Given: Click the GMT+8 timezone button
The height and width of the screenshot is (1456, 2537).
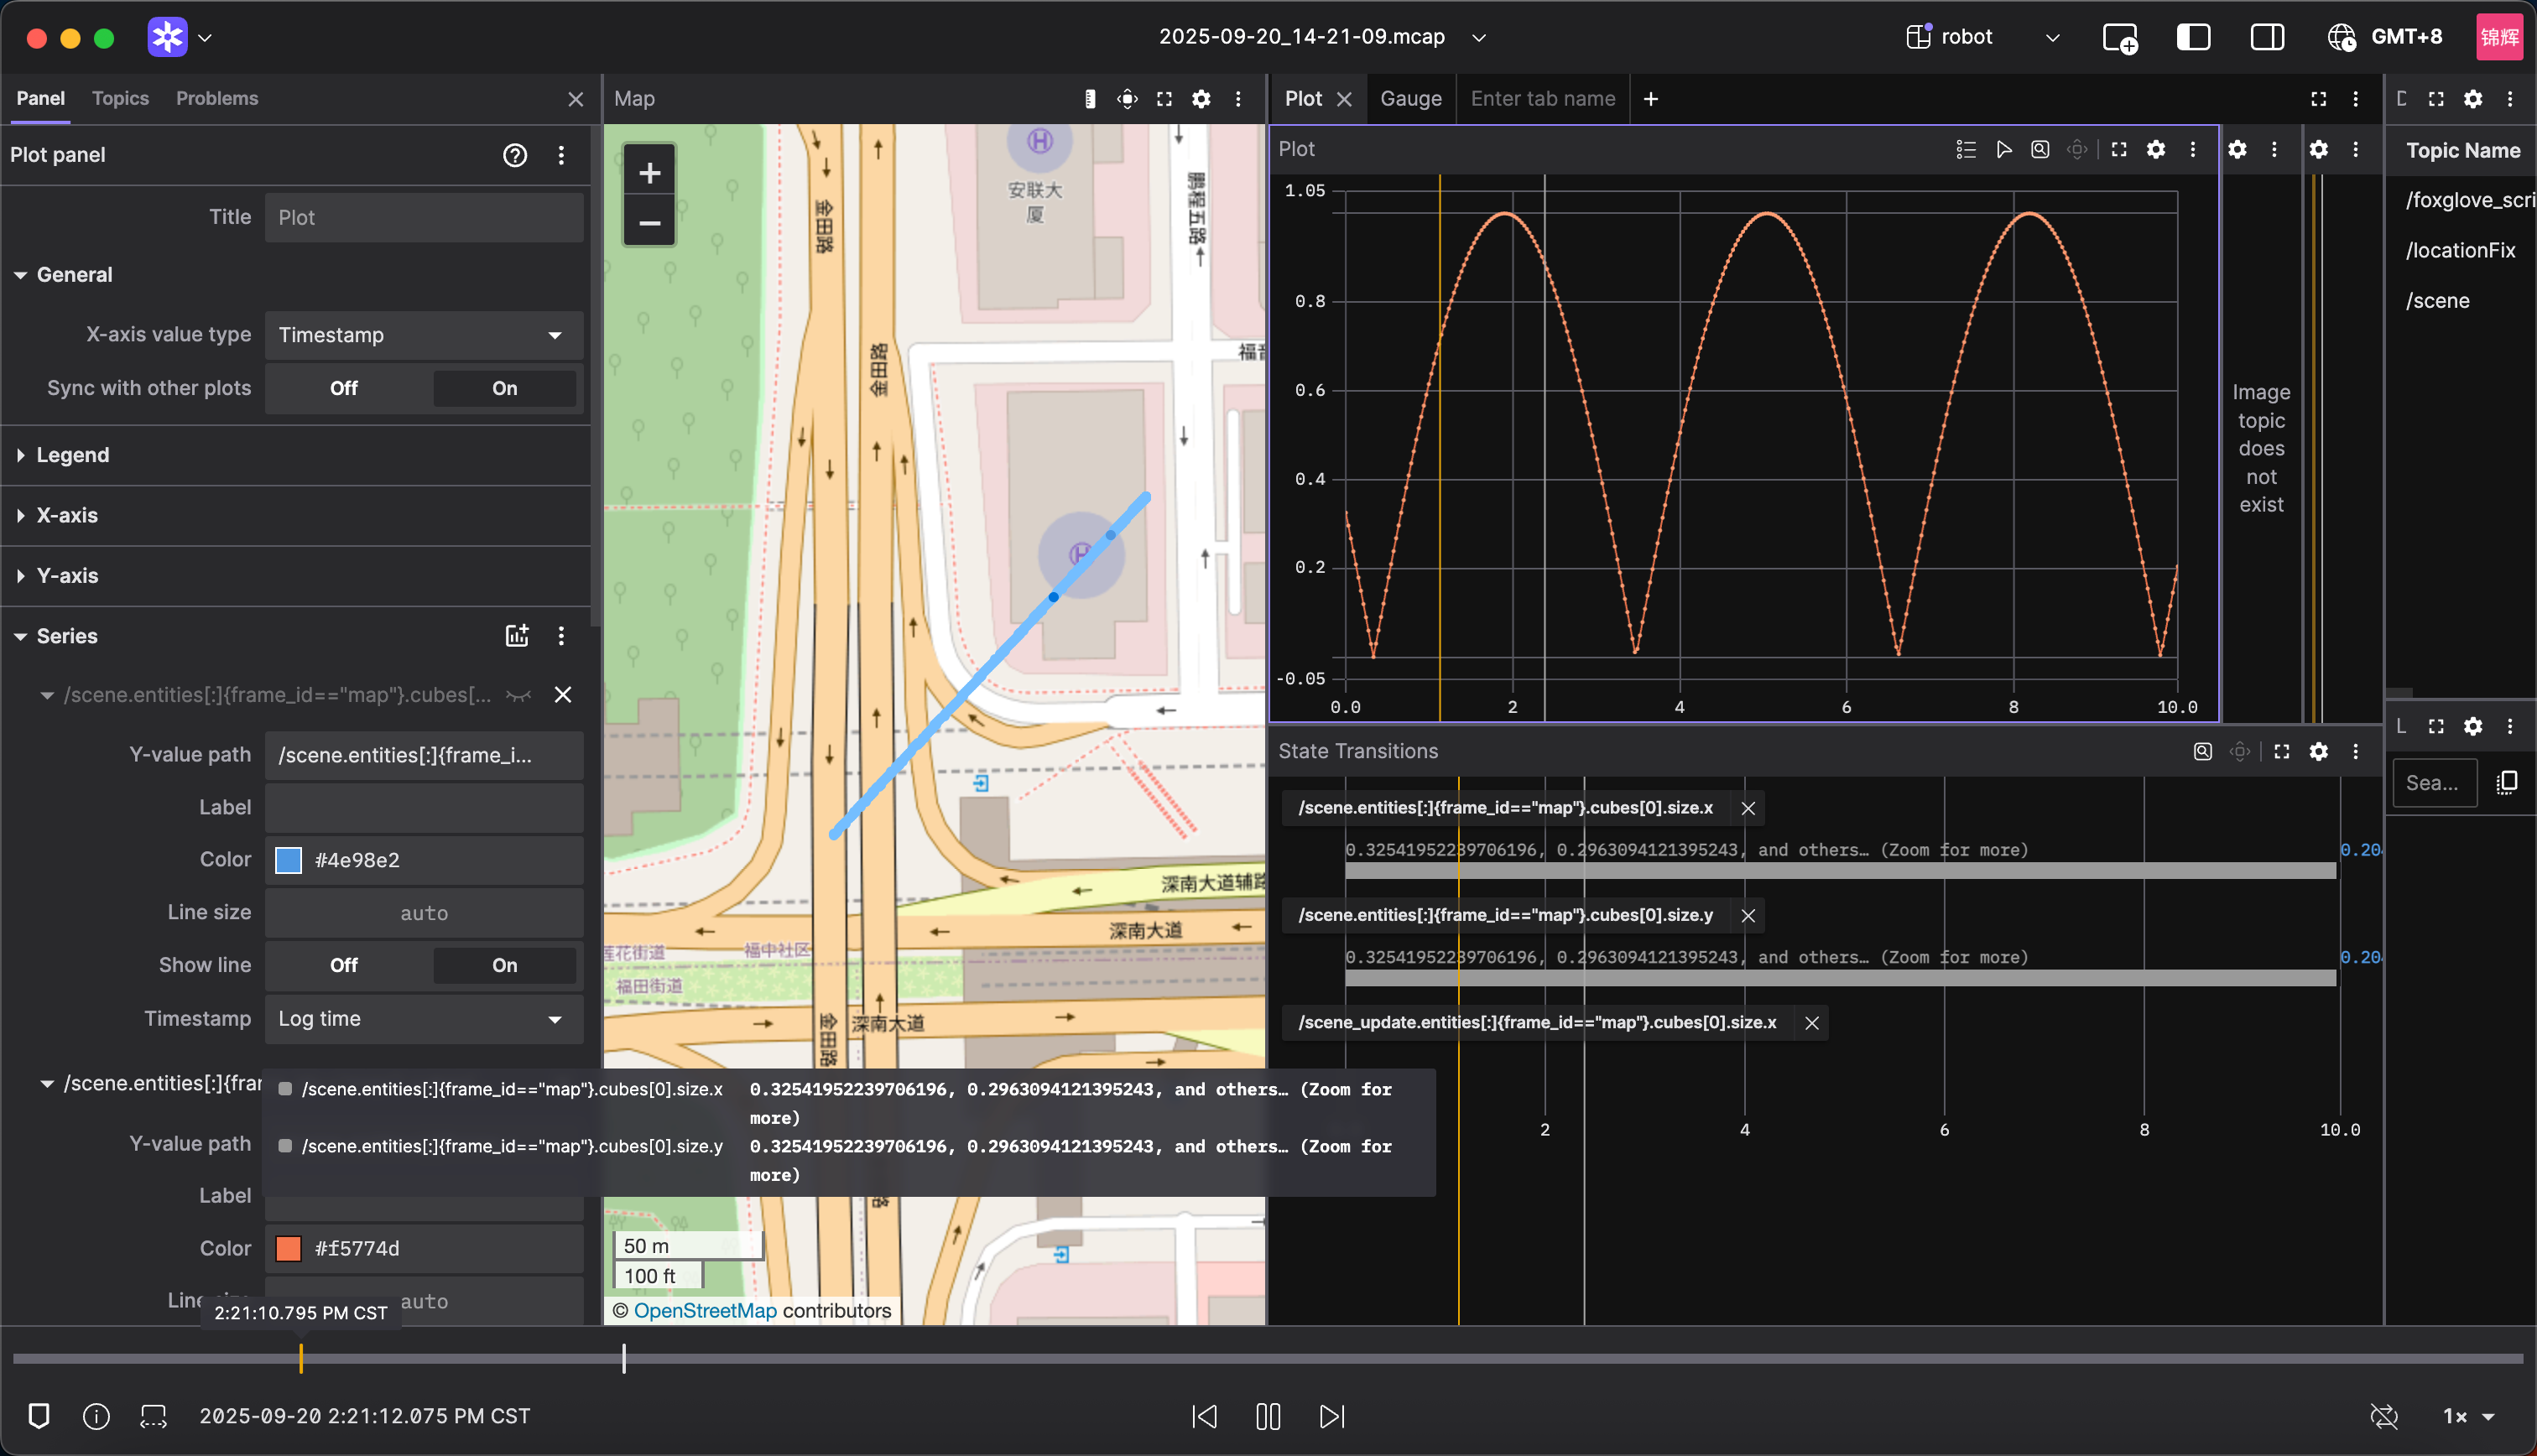Looking at the screenshot, I should [x=2386, y=37].
